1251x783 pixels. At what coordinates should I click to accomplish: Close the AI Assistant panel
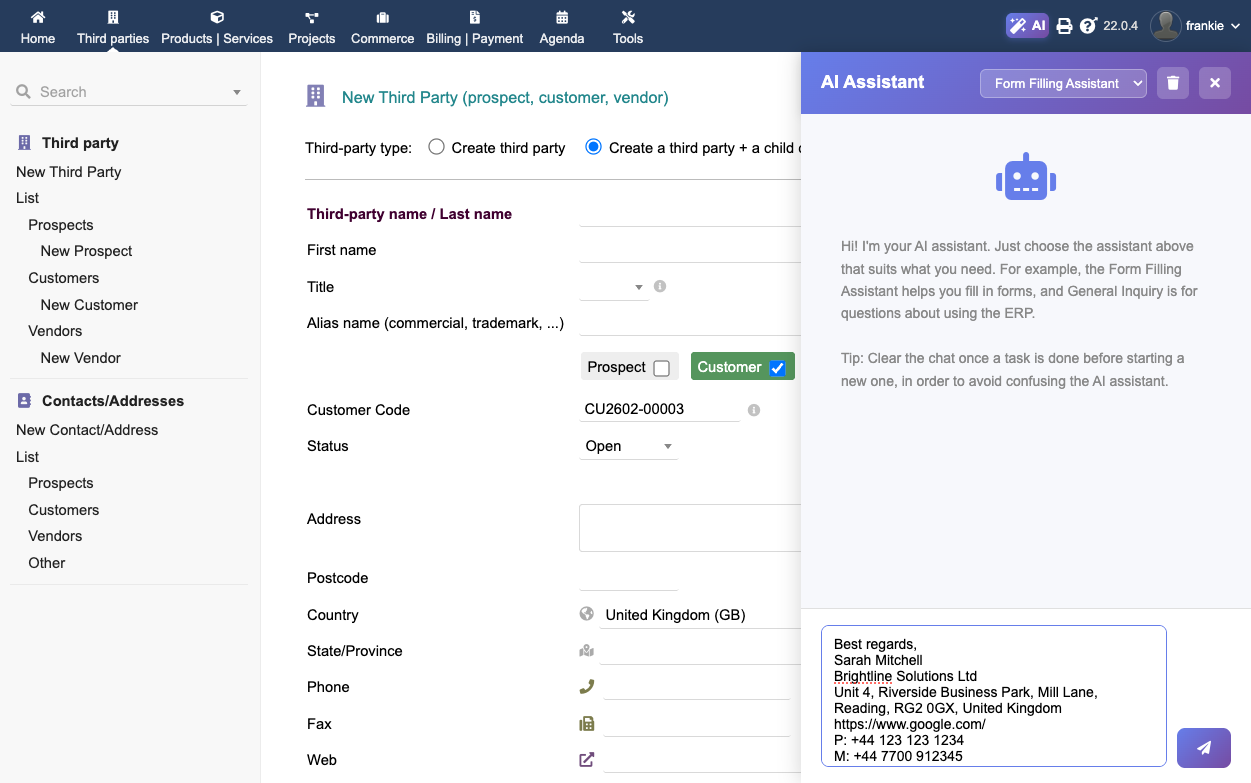pos(1215,83)
